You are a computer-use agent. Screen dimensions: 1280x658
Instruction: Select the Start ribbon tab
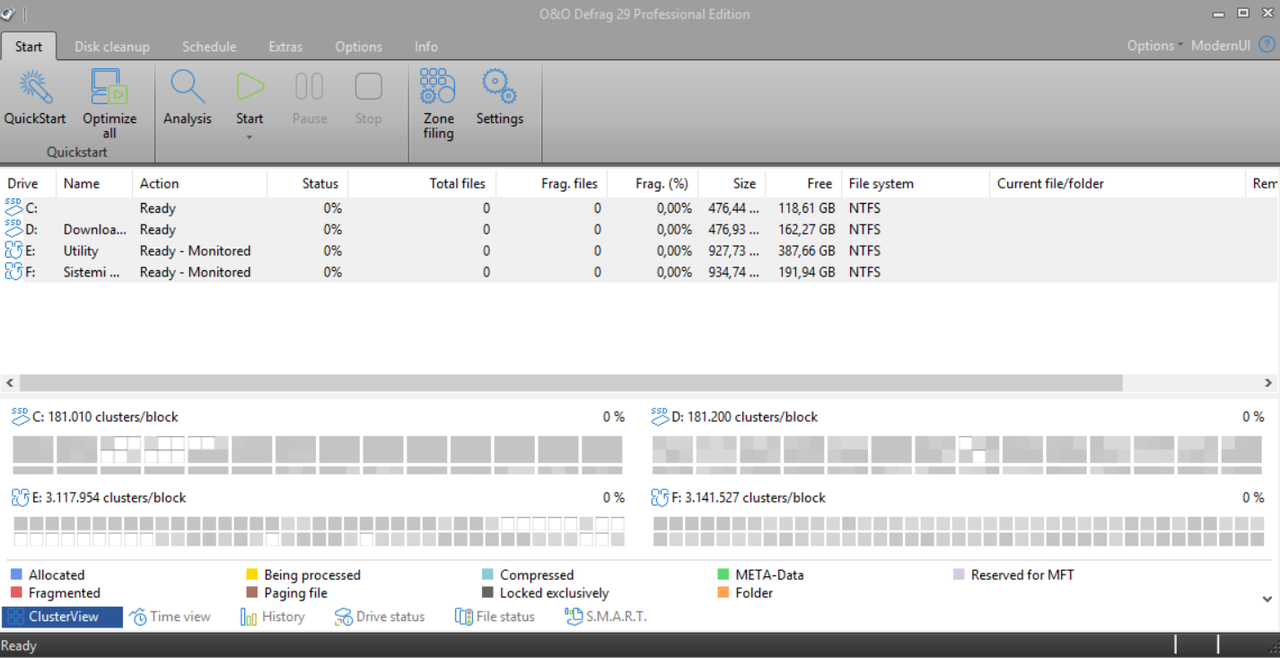coord(29,47)
